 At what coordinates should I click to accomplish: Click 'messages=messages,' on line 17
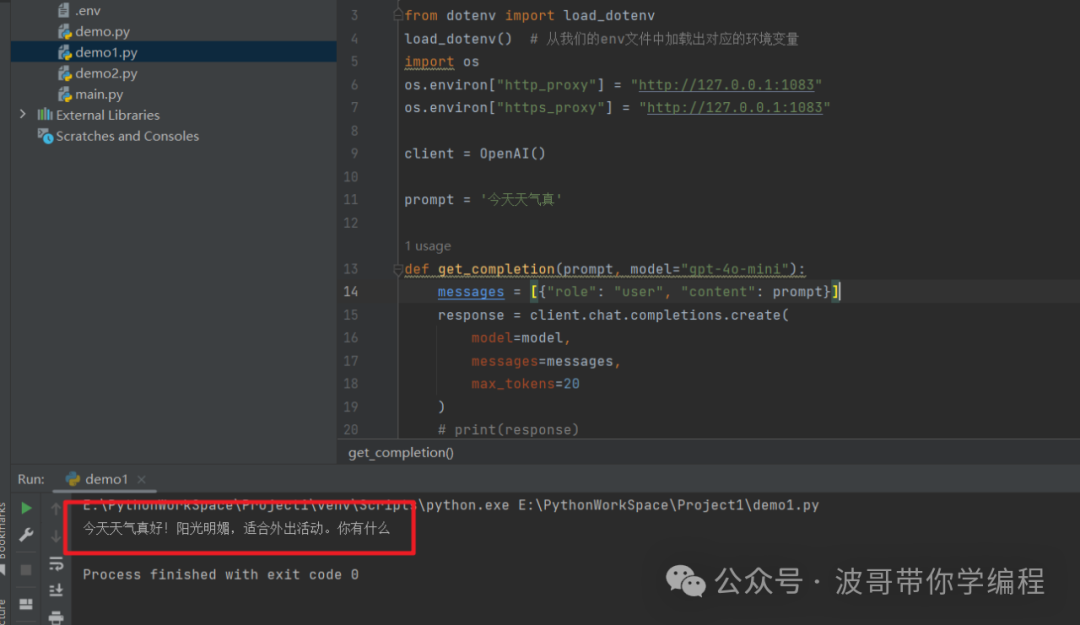546,361
